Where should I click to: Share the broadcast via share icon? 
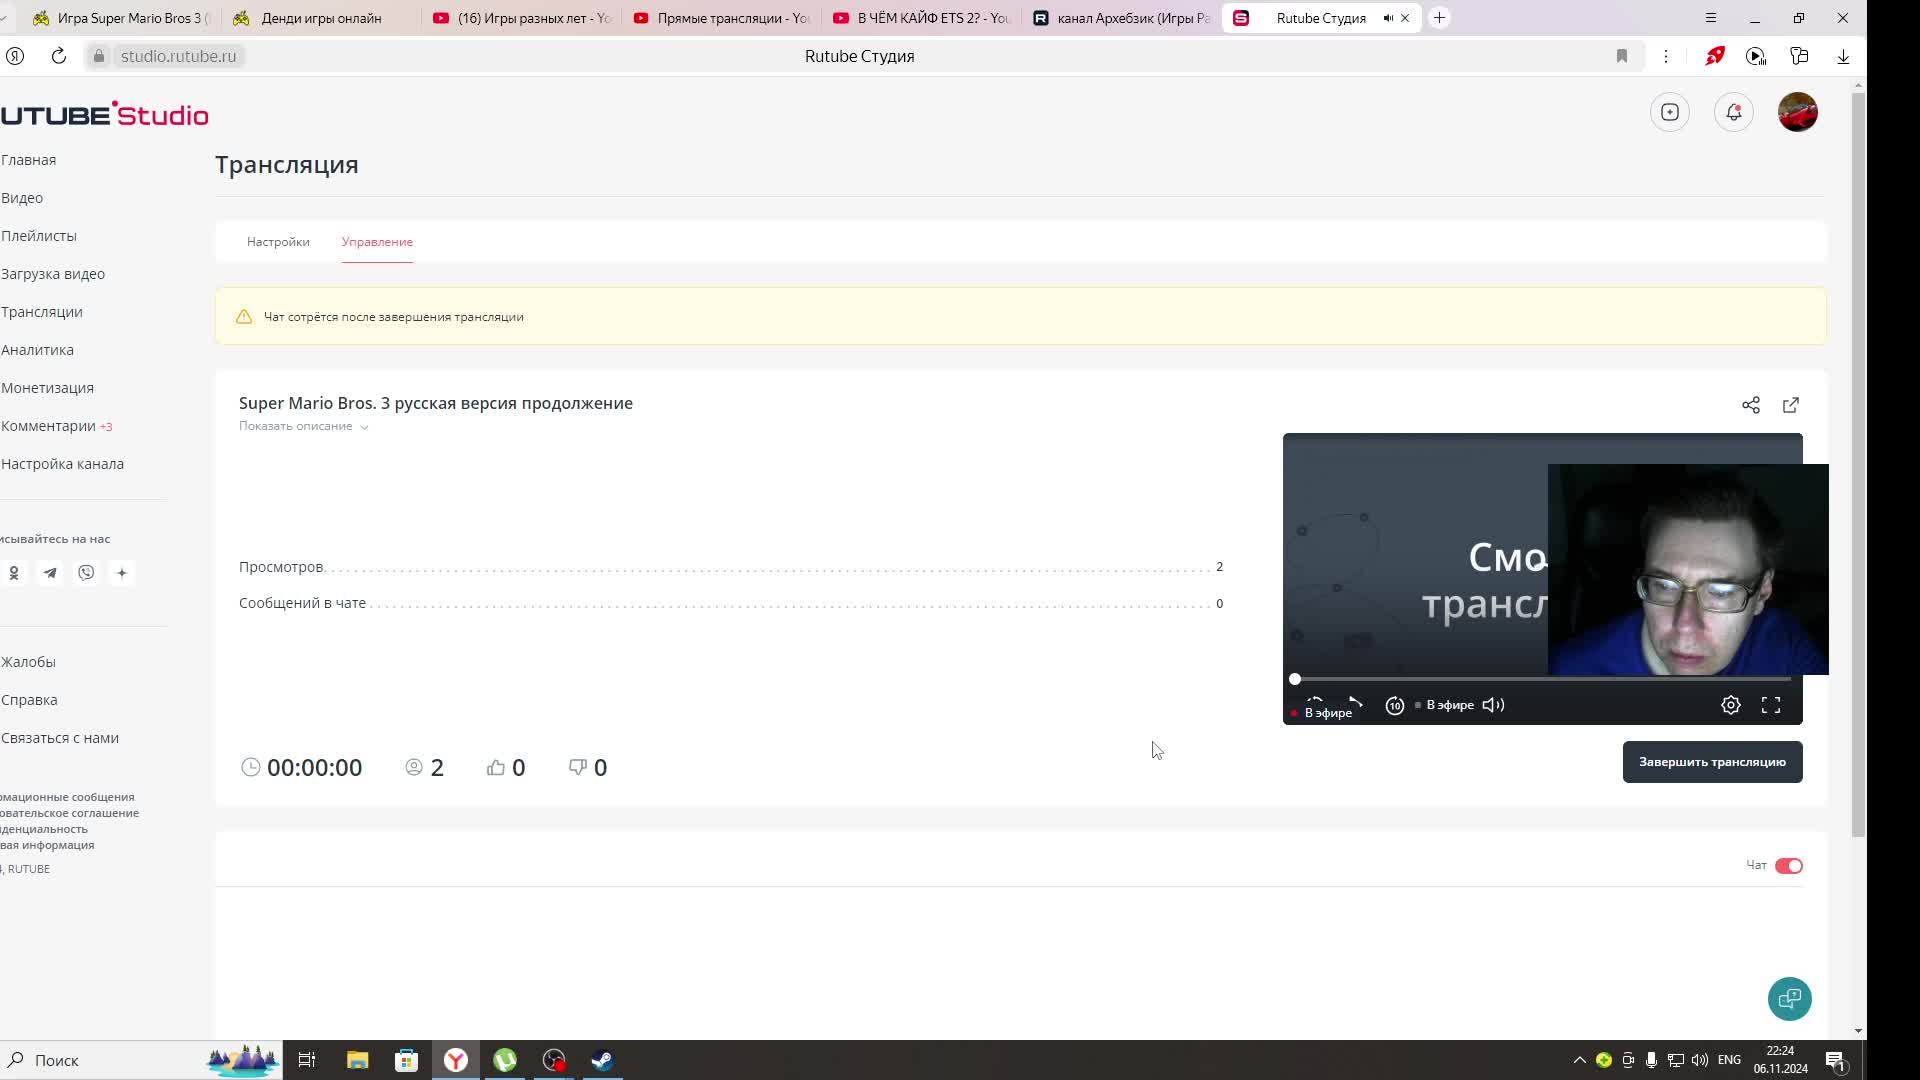coord(1751,405)
